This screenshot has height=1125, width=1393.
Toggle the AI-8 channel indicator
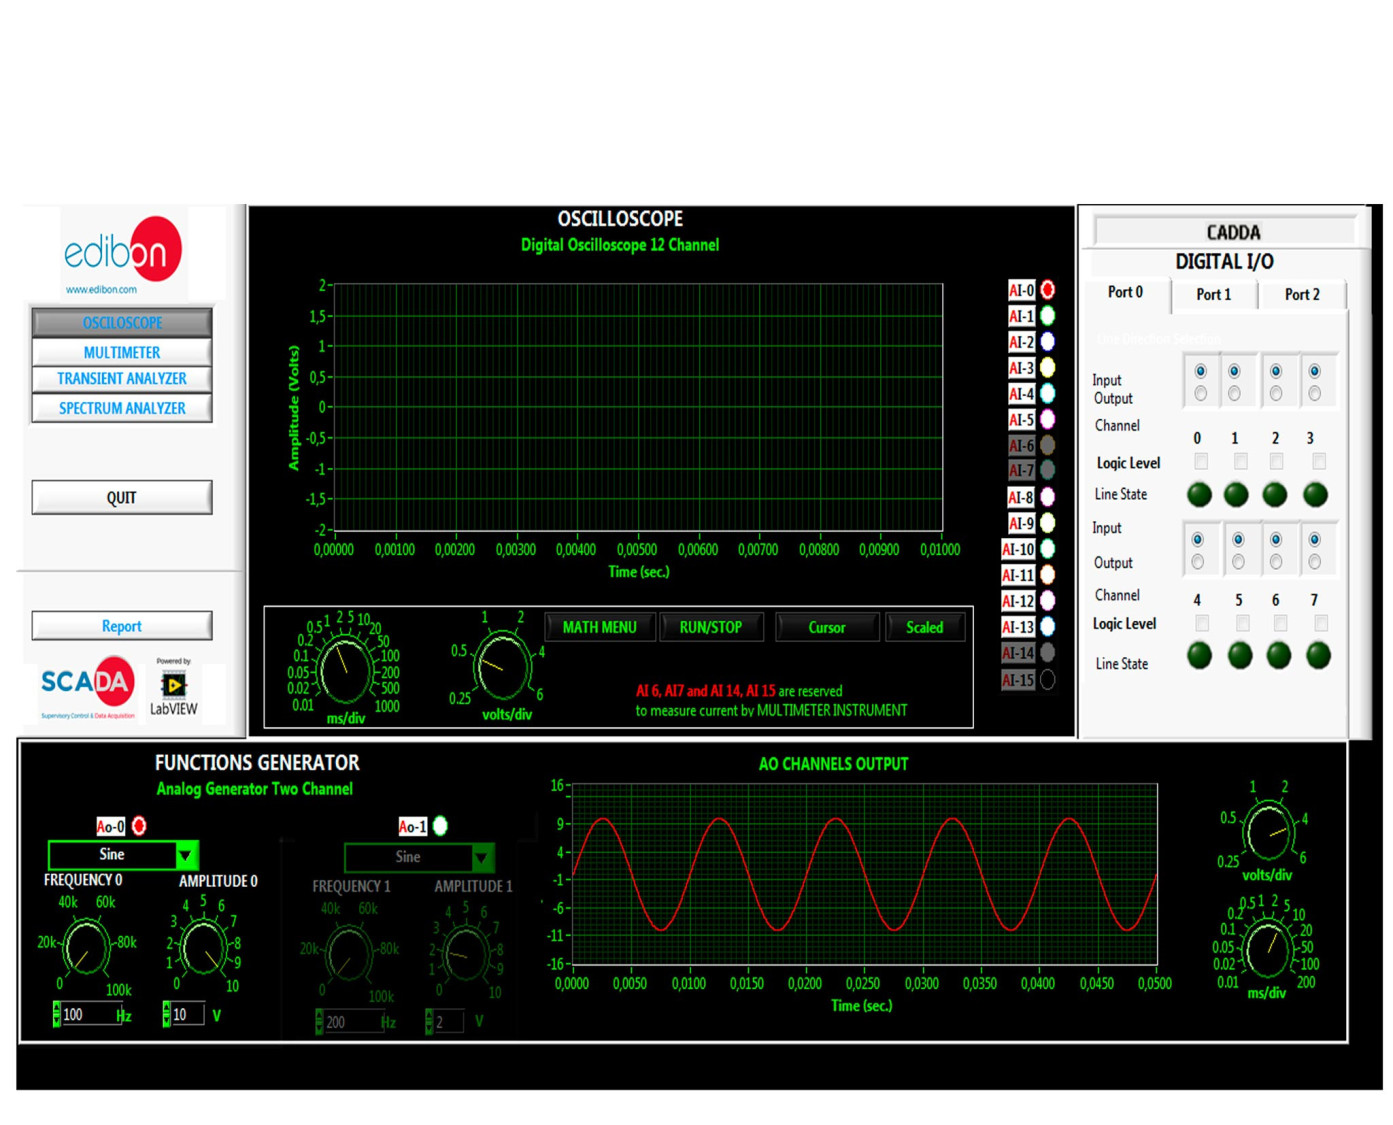(x=1046, y=497)
